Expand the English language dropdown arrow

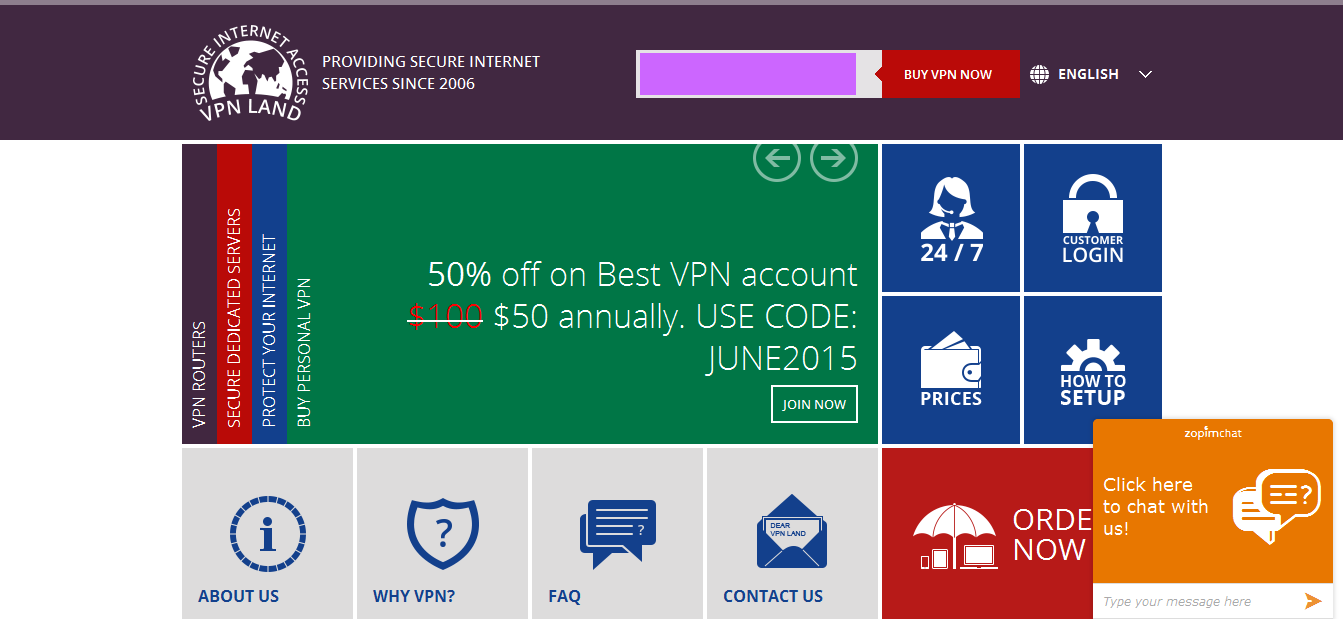pyautogui.click(x=1146, y=74)
